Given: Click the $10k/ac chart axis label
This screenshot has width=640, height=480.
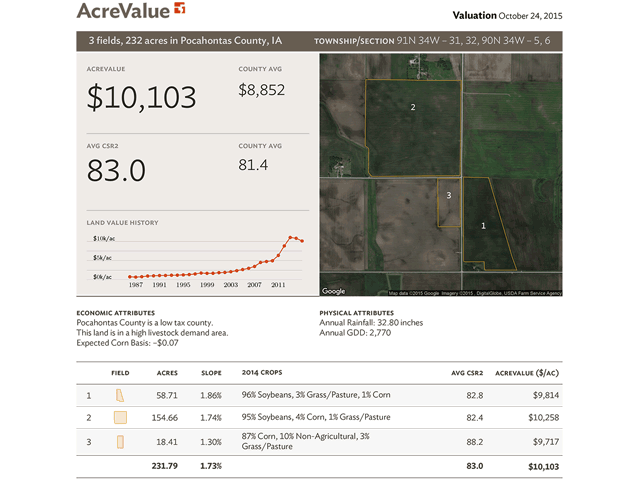Looking at the screenshot, I should [104, 238].
